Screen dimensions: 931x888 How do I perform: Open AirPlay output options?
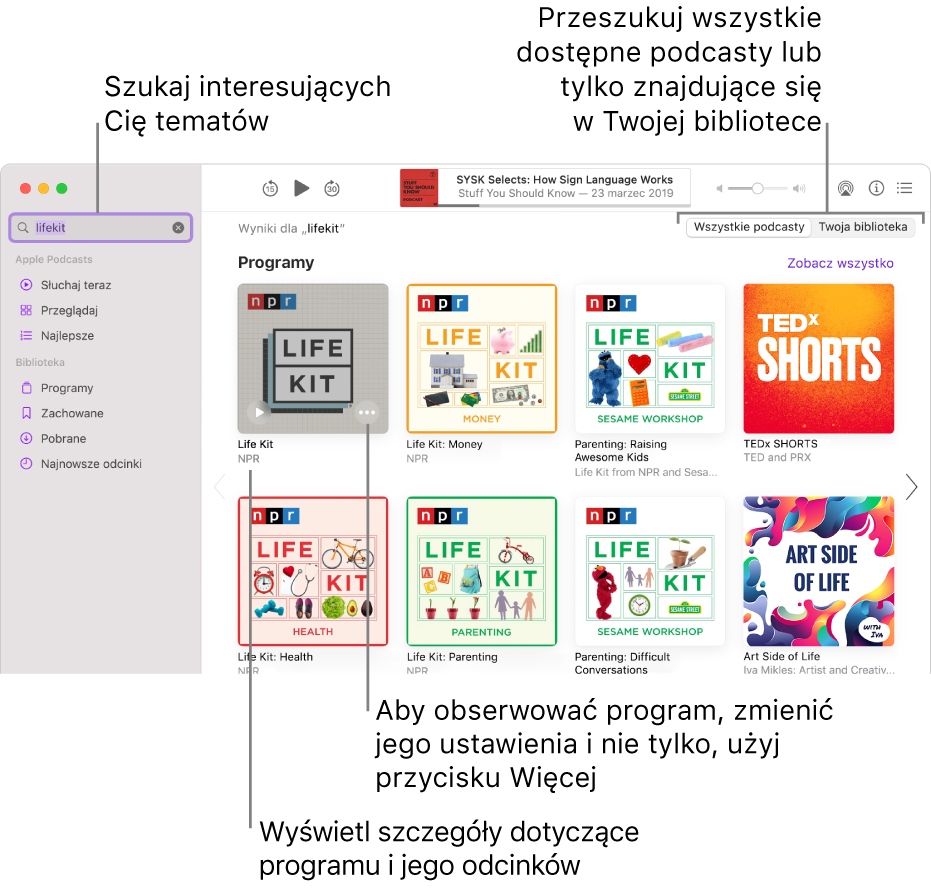click(x=846, y=188)
